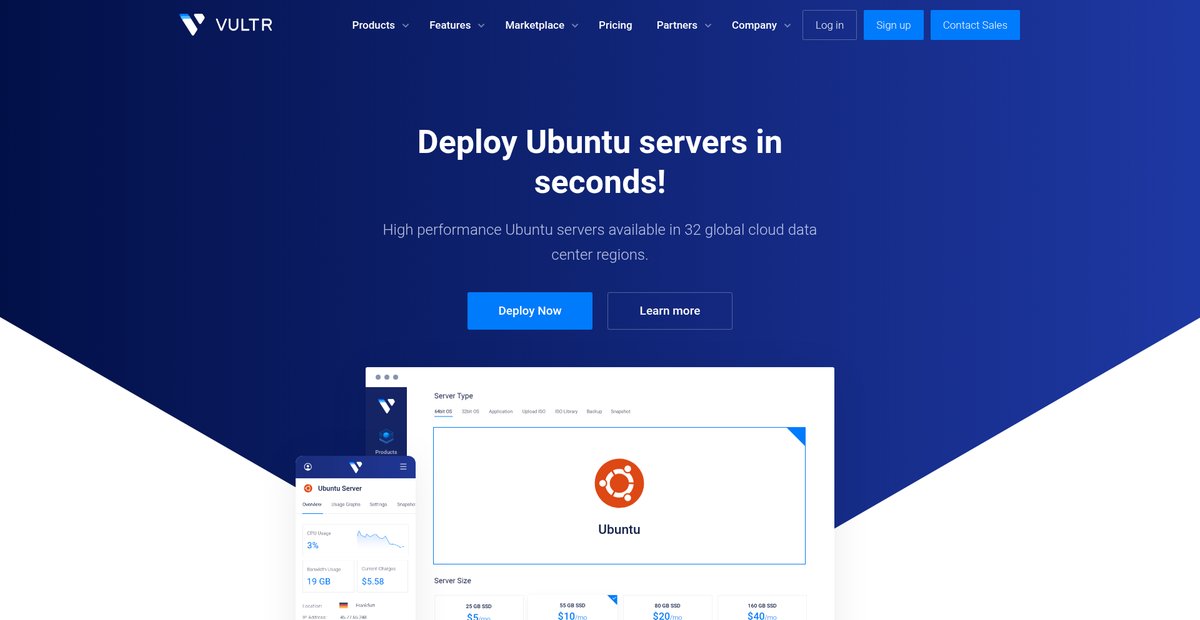1200x620 pixels.
Task: Open the Usage Graphs tab
Action: [x=346, y=505]
